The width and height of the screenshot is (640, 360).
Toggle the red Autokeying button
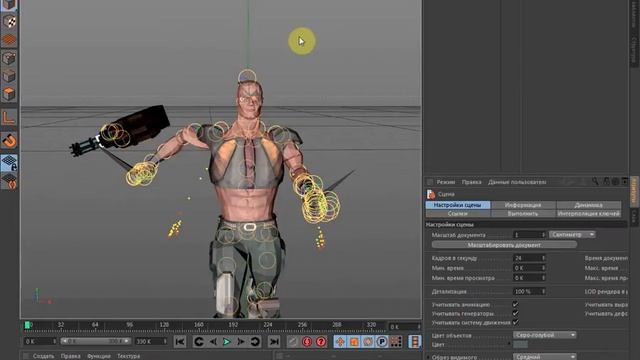pos(307,342)
